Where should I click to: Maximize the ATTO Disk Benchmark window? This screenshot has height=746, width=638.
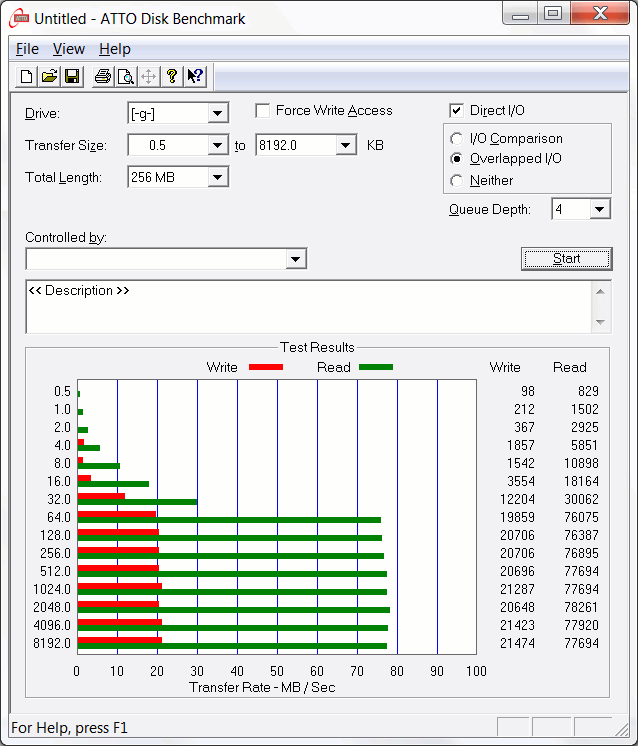553,13
